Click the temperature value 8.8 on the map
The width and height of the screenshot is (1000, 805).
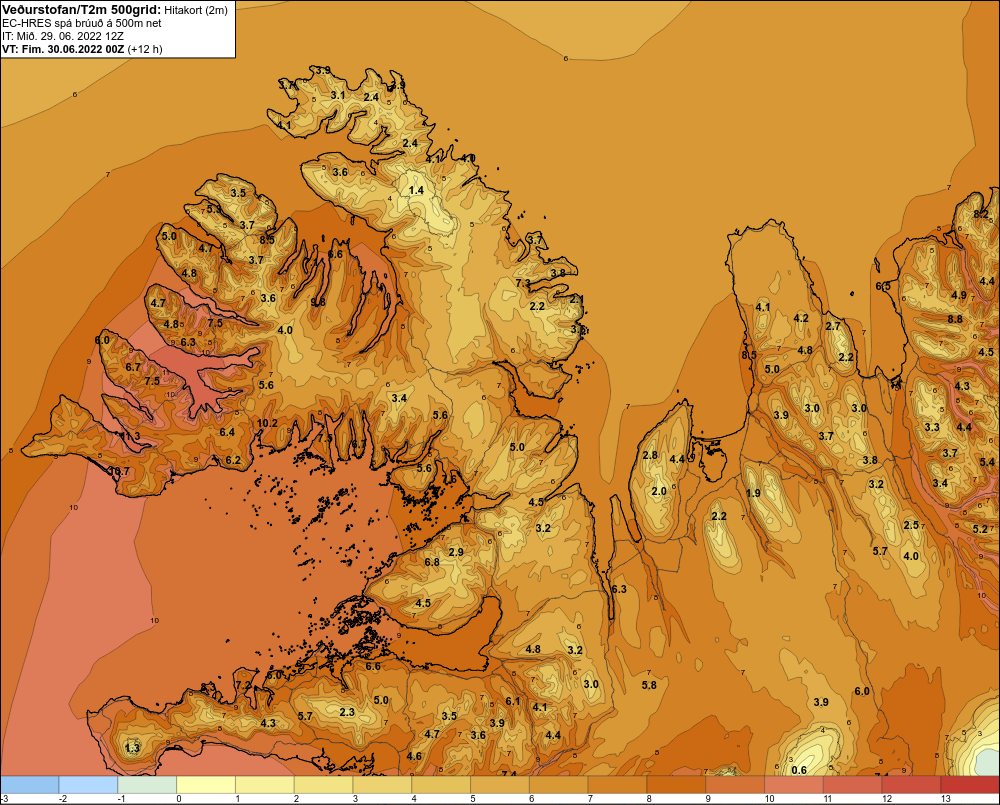955,319
